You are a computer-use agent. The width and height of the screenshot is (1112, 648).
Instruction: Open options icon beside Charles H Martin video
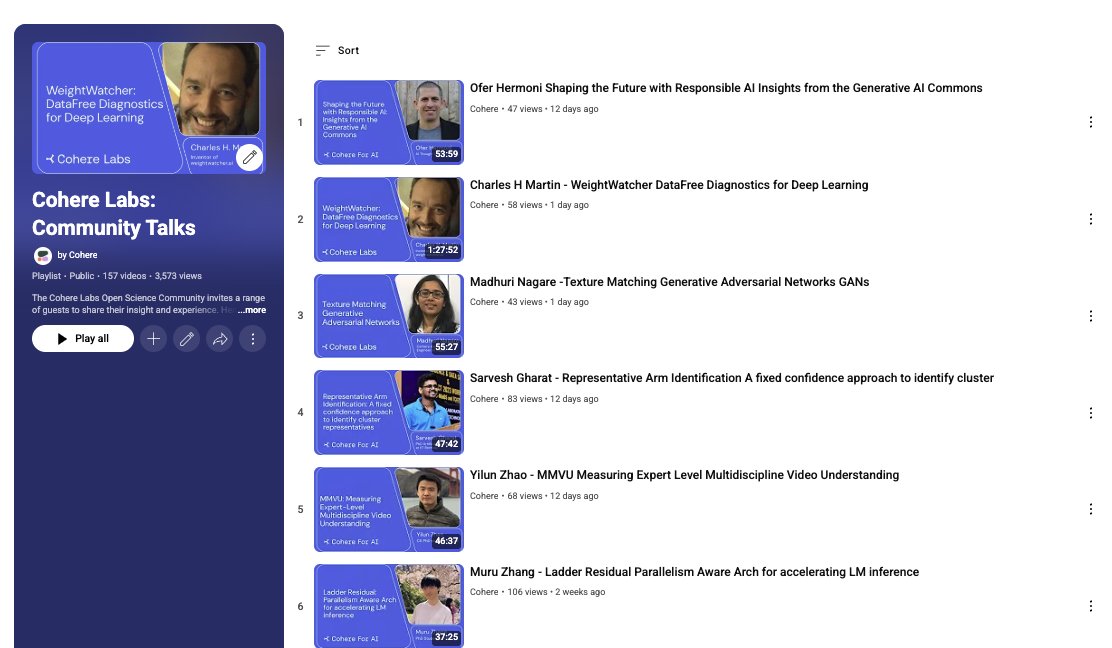click(1090, 218)
